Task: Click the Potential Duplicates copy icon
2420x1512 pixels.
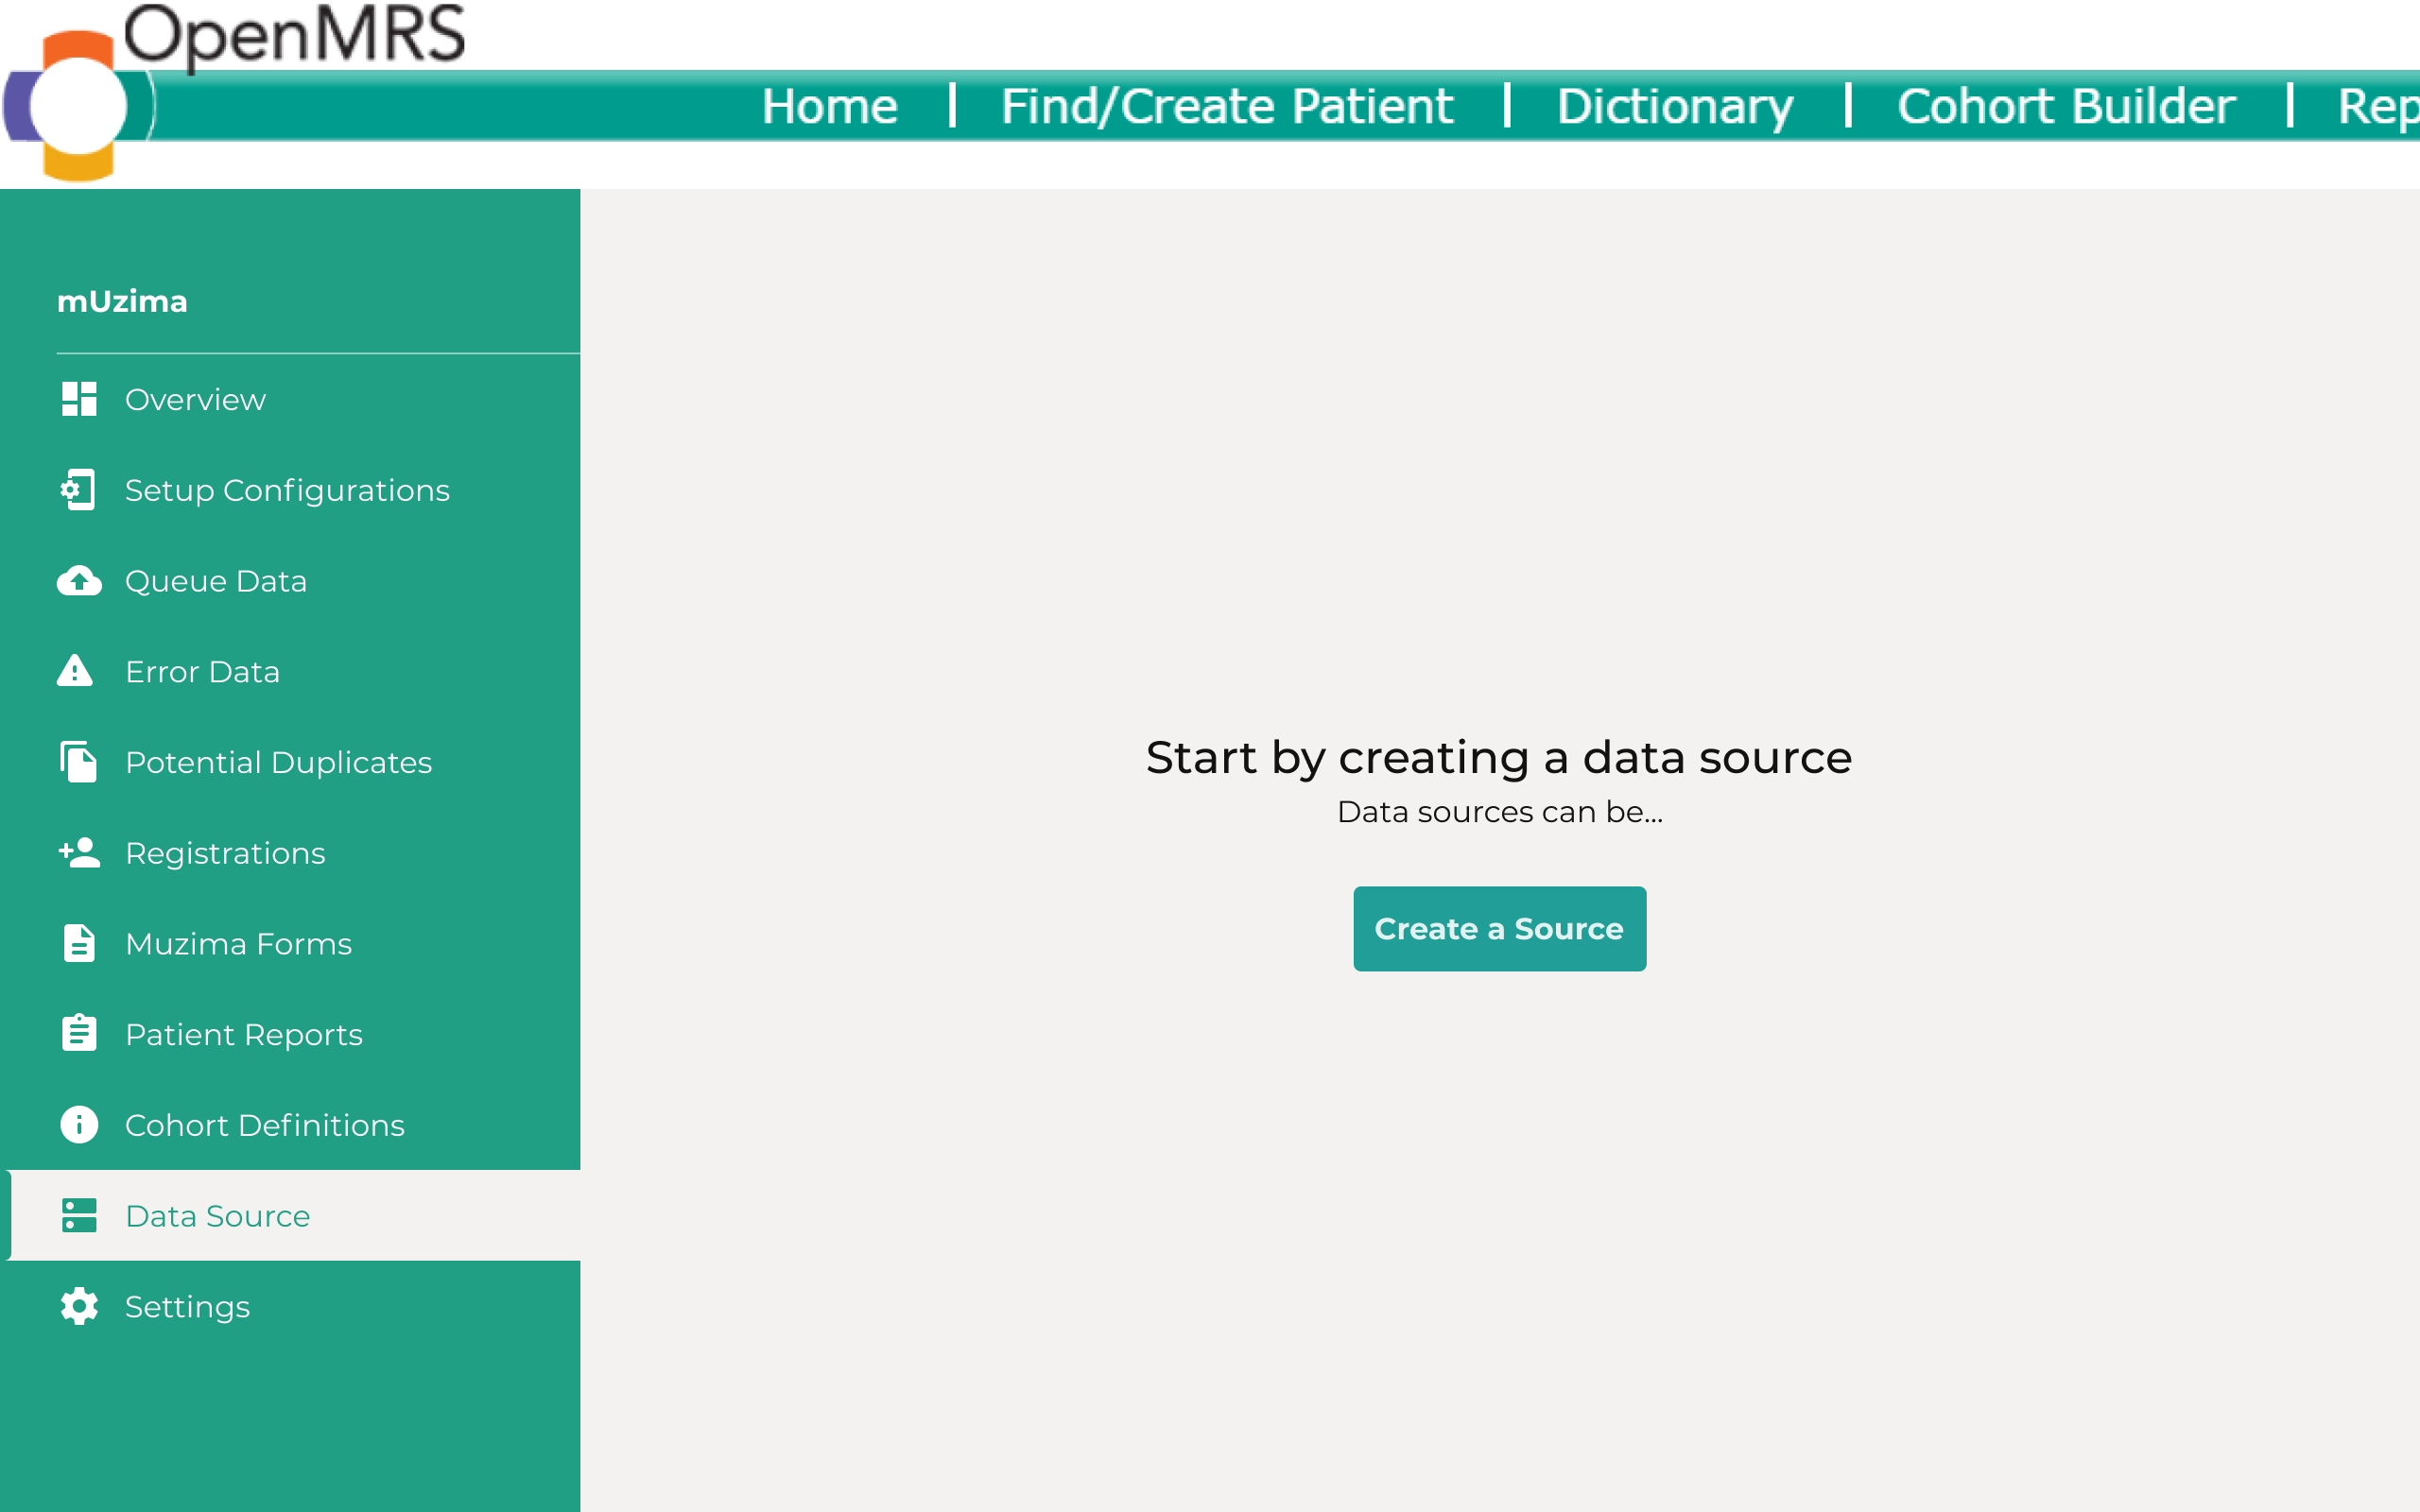Action: click(x=79, y=762)
